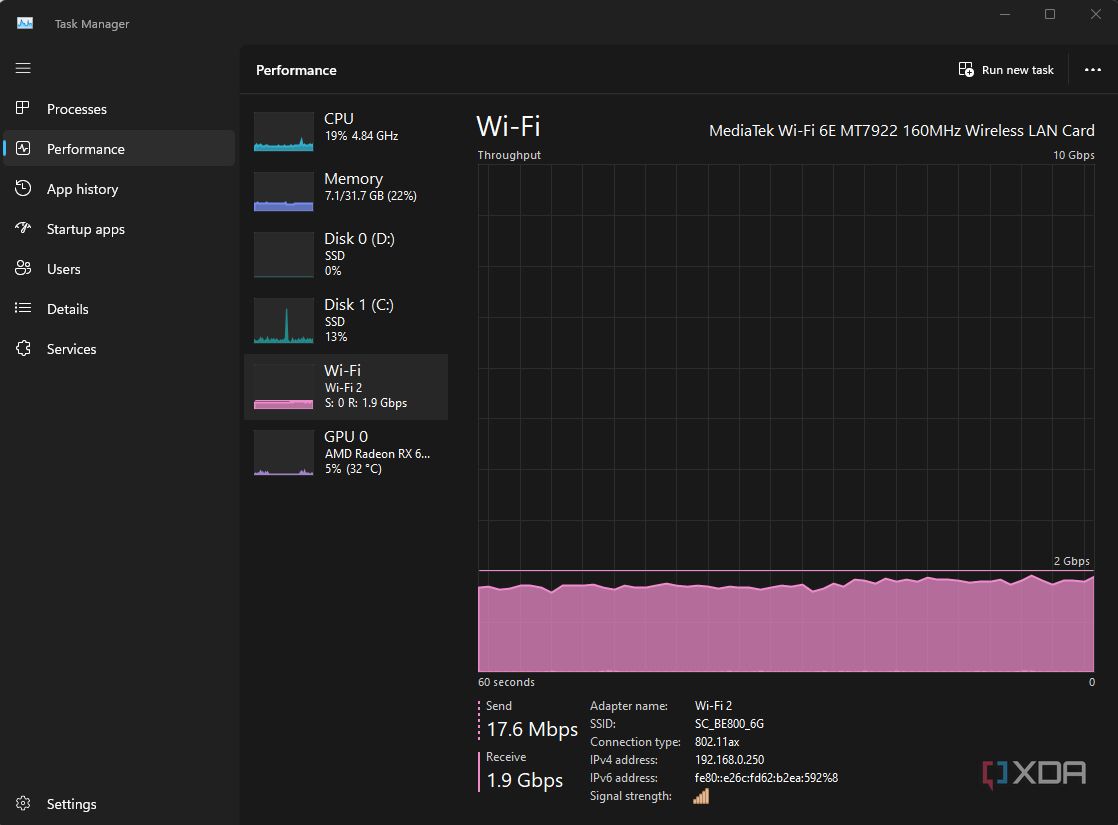This screenshot has width=1118, height=825.
Task: Click the Run new task button label
Action: click(1017, 70)
